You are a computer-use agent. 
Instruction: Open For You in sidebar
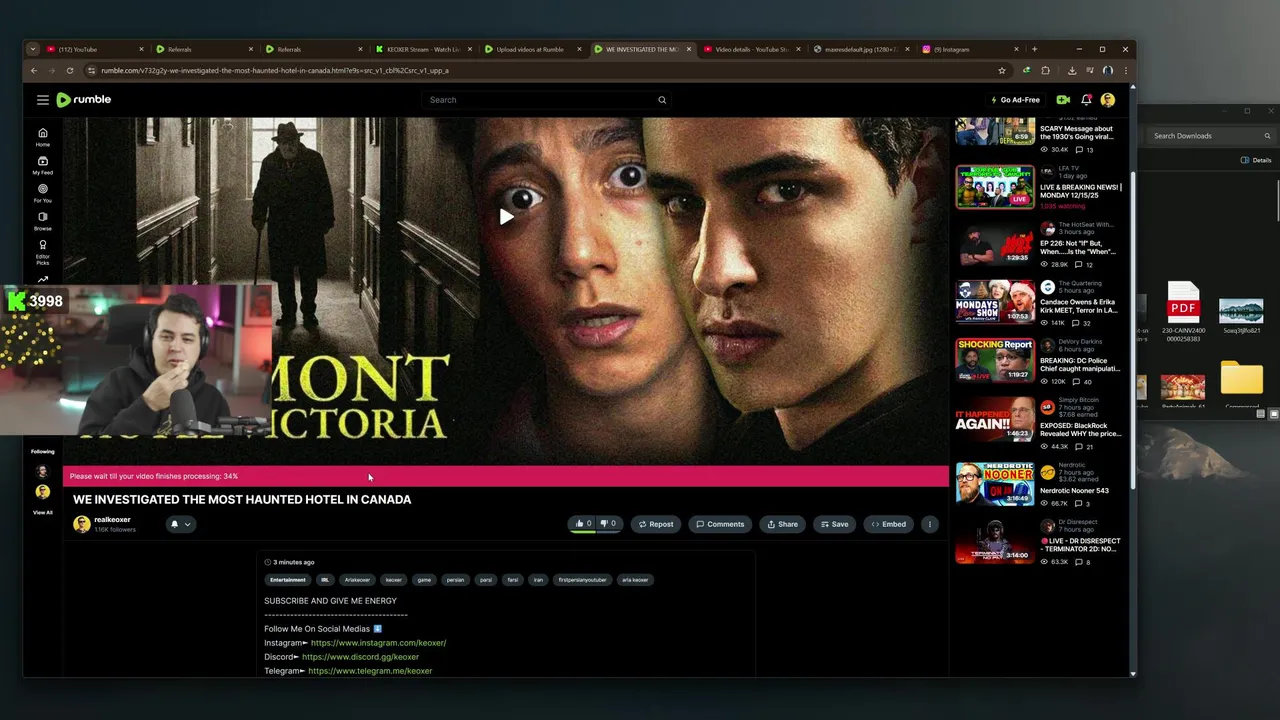[43, 193]
